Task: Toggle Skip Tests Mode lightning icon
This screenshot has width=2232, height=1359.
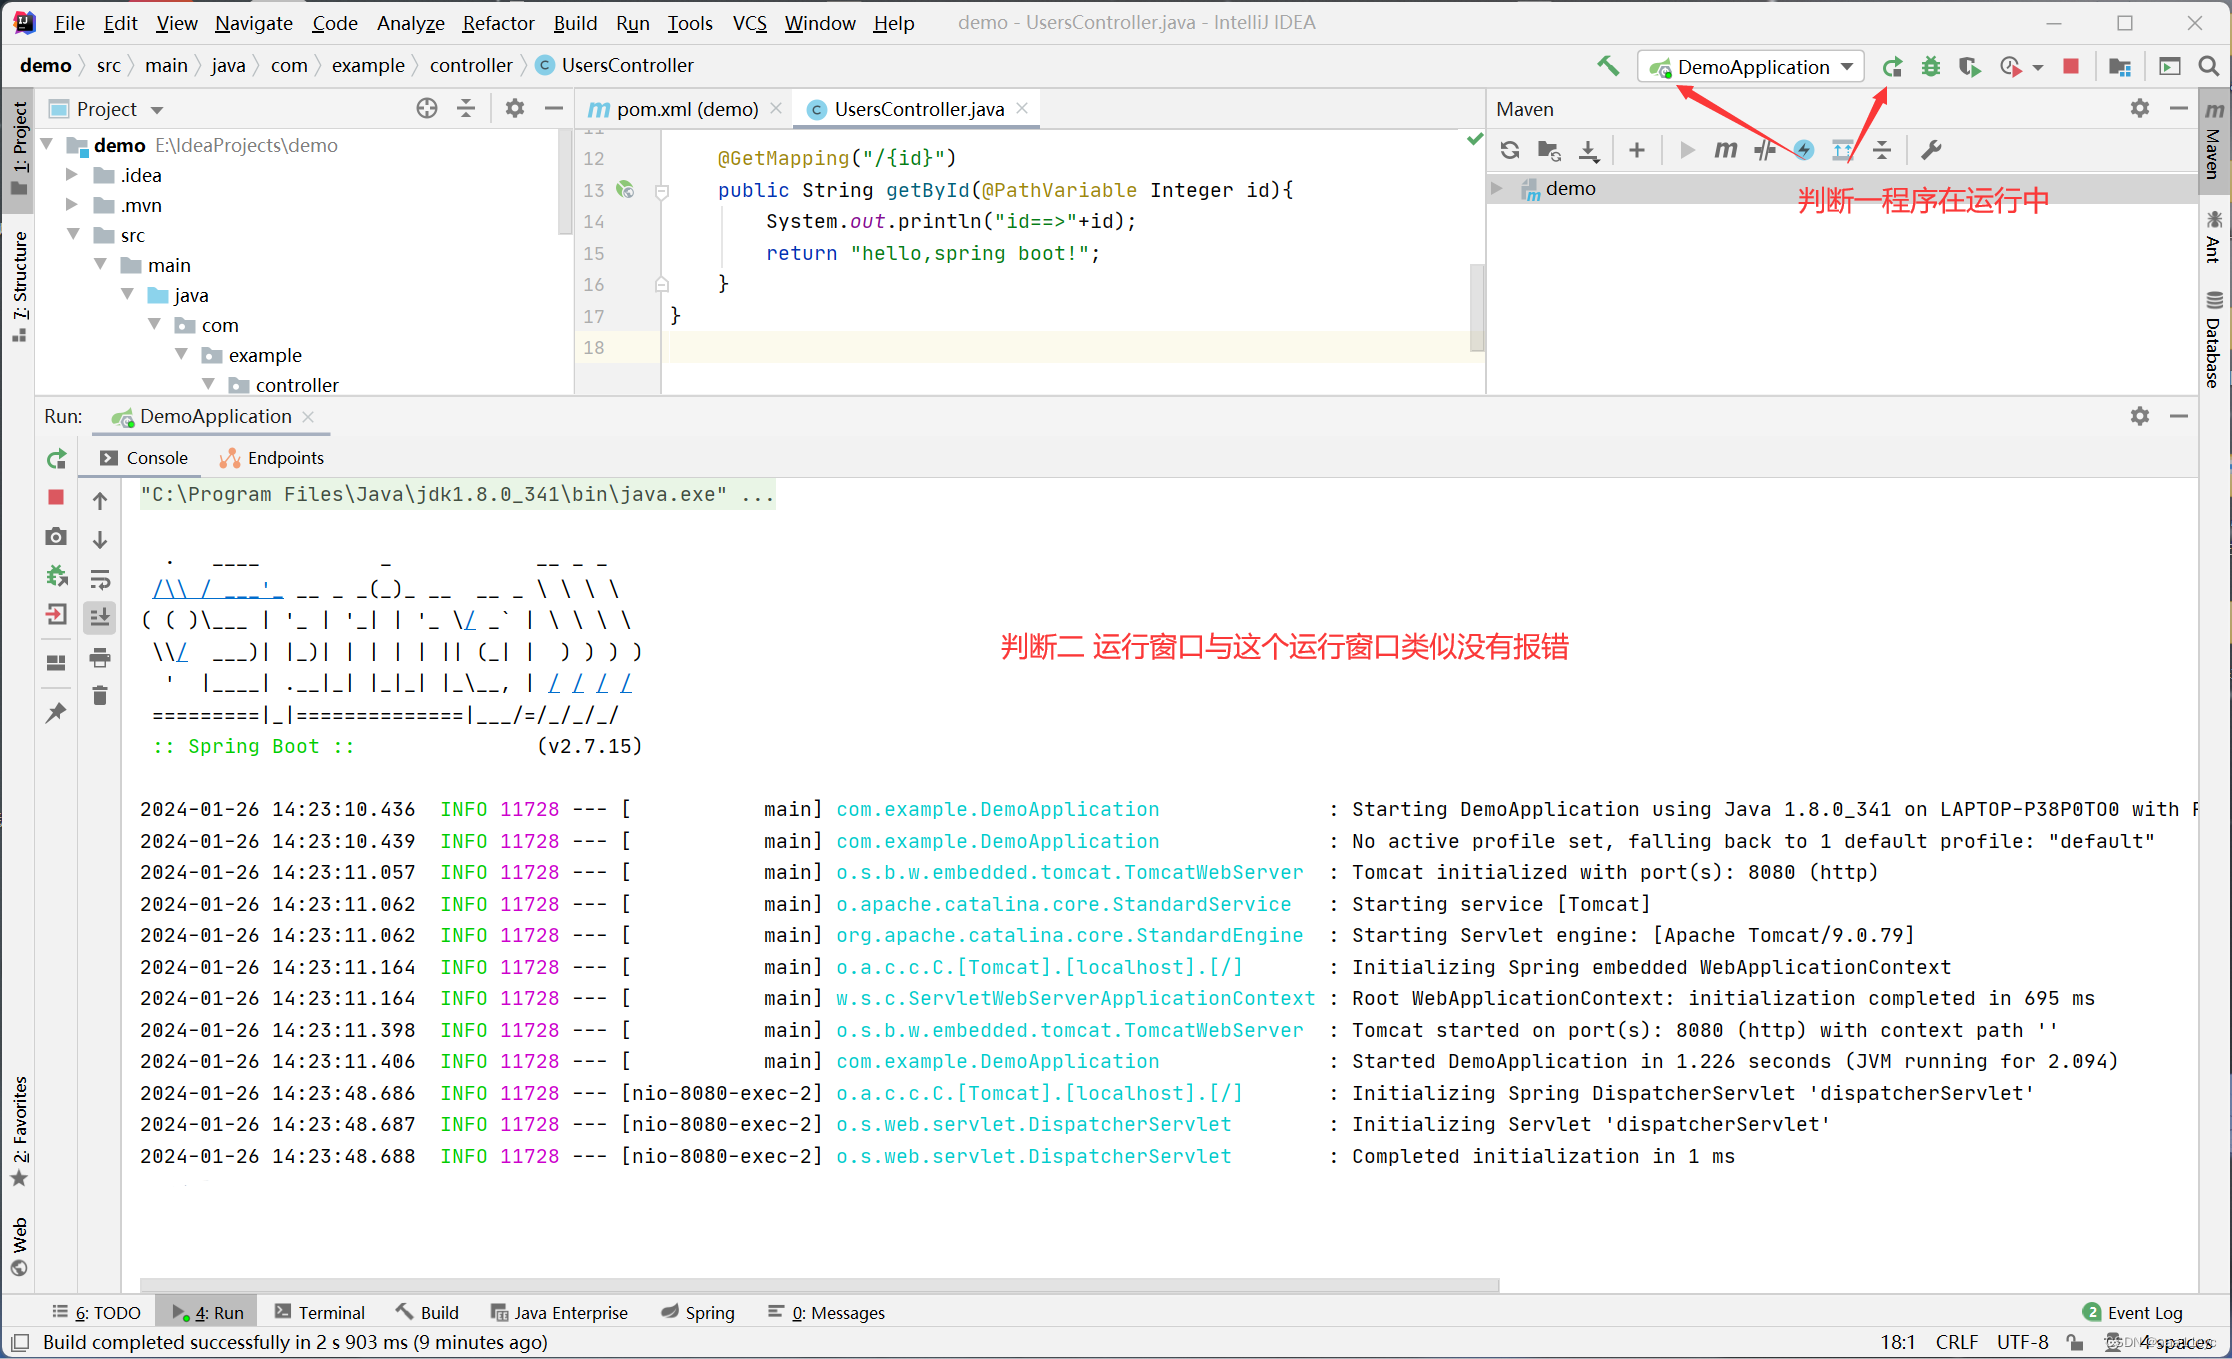Action: pyautogui.click(x=1804, y=150)
